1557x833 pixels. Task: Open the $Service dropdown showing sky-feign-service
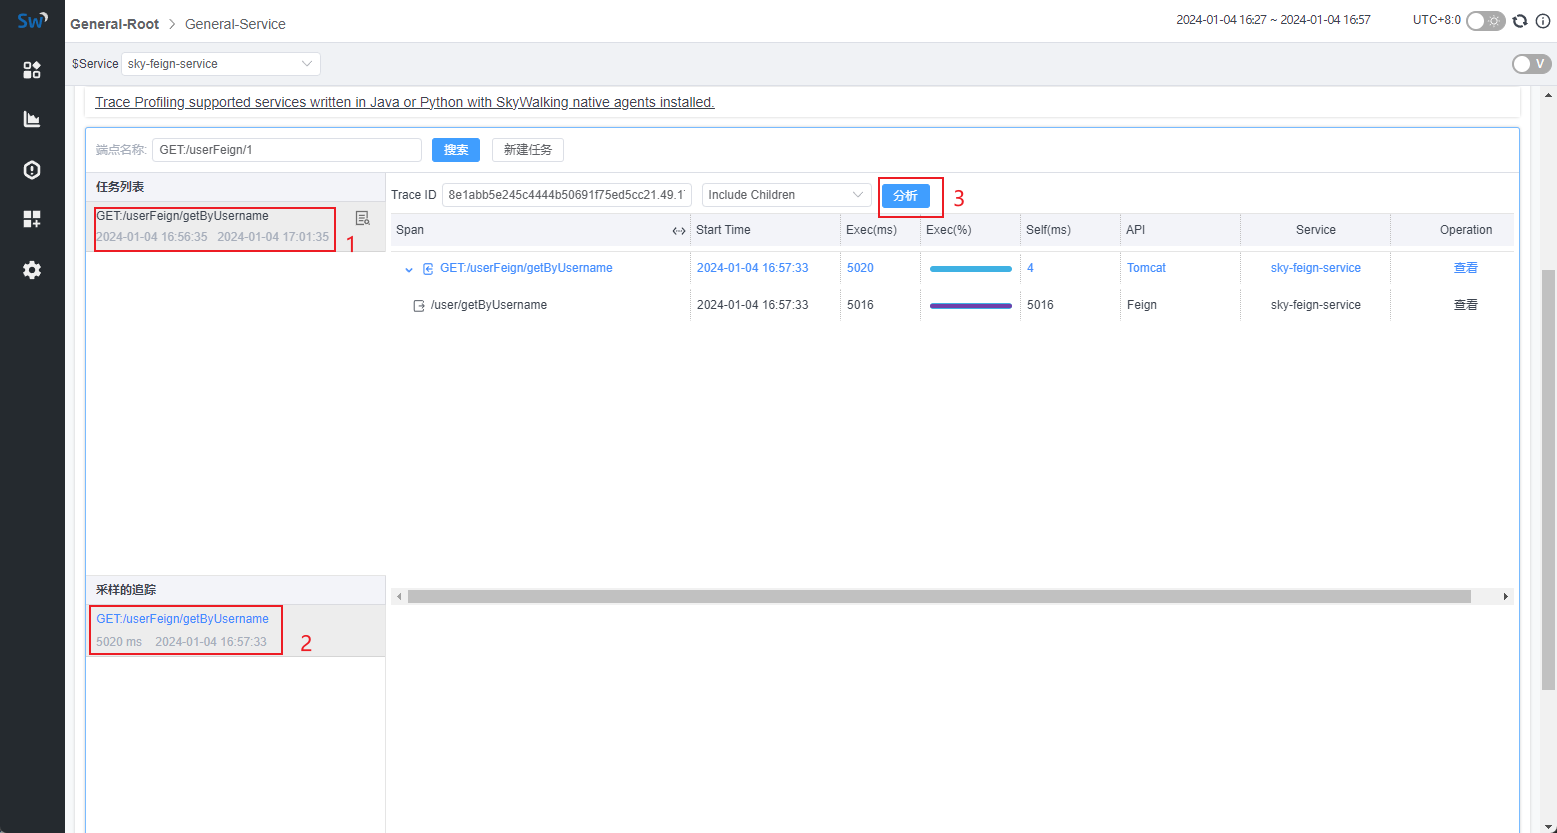point(220,64)
